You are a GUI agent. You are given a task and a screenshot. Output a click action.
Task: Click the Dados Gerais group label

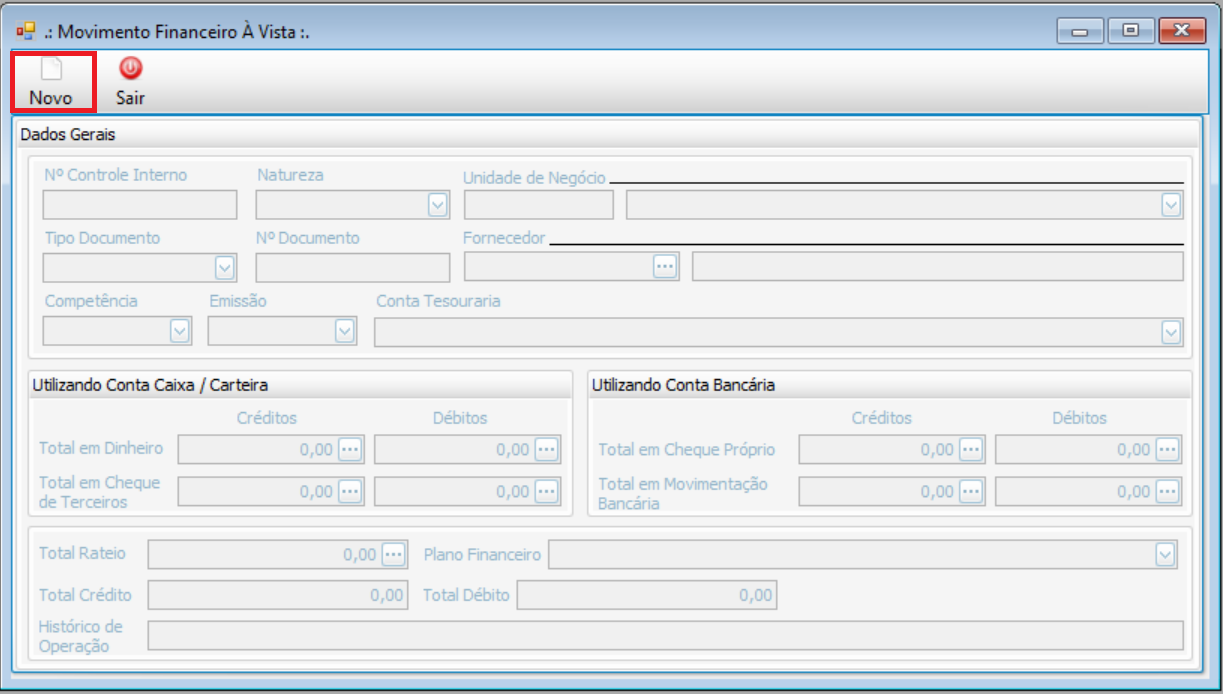(x=68, y=134)
